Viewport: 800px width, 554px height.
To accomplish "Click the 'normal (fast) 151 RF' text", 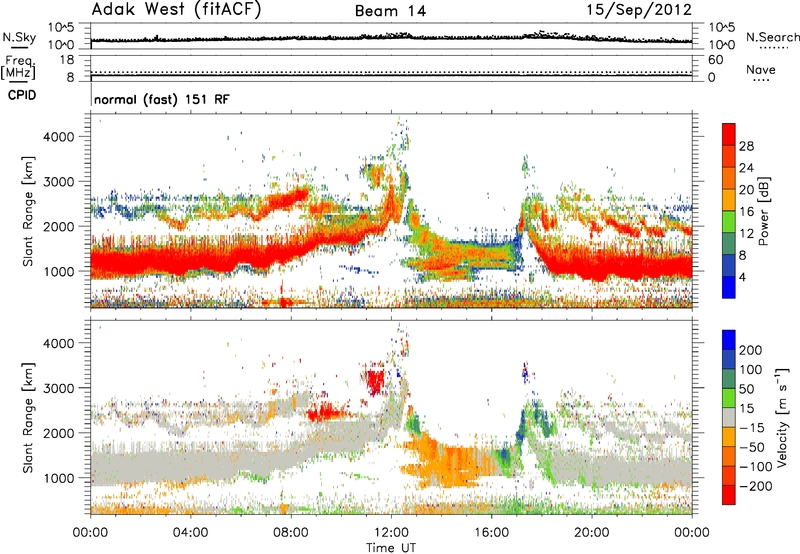I will click(x=162, y=99).
